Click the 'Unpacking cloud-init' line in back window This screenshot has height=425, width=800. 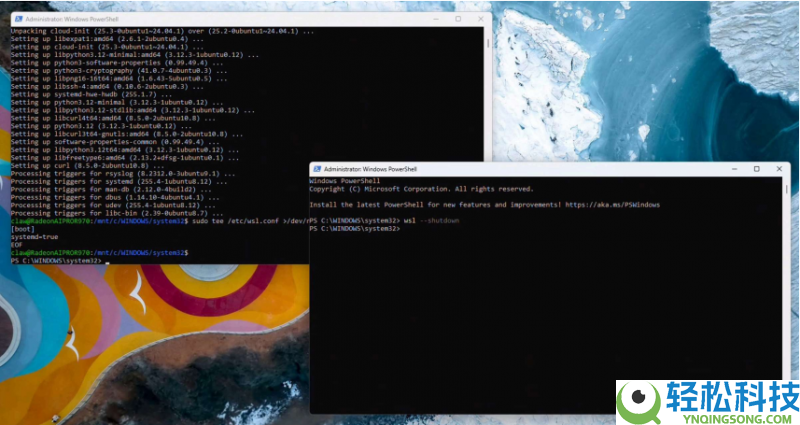162,31
